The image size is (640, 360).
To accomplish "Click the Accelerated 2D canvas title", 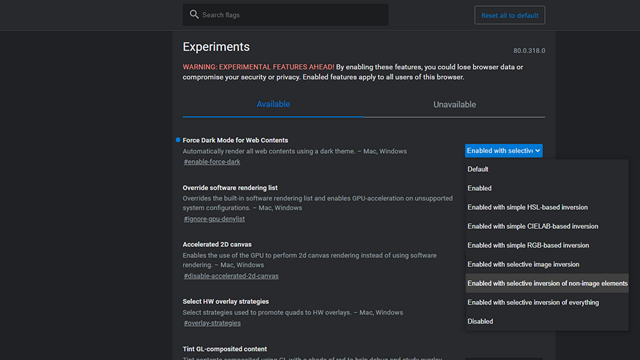I will click(217, 244).
